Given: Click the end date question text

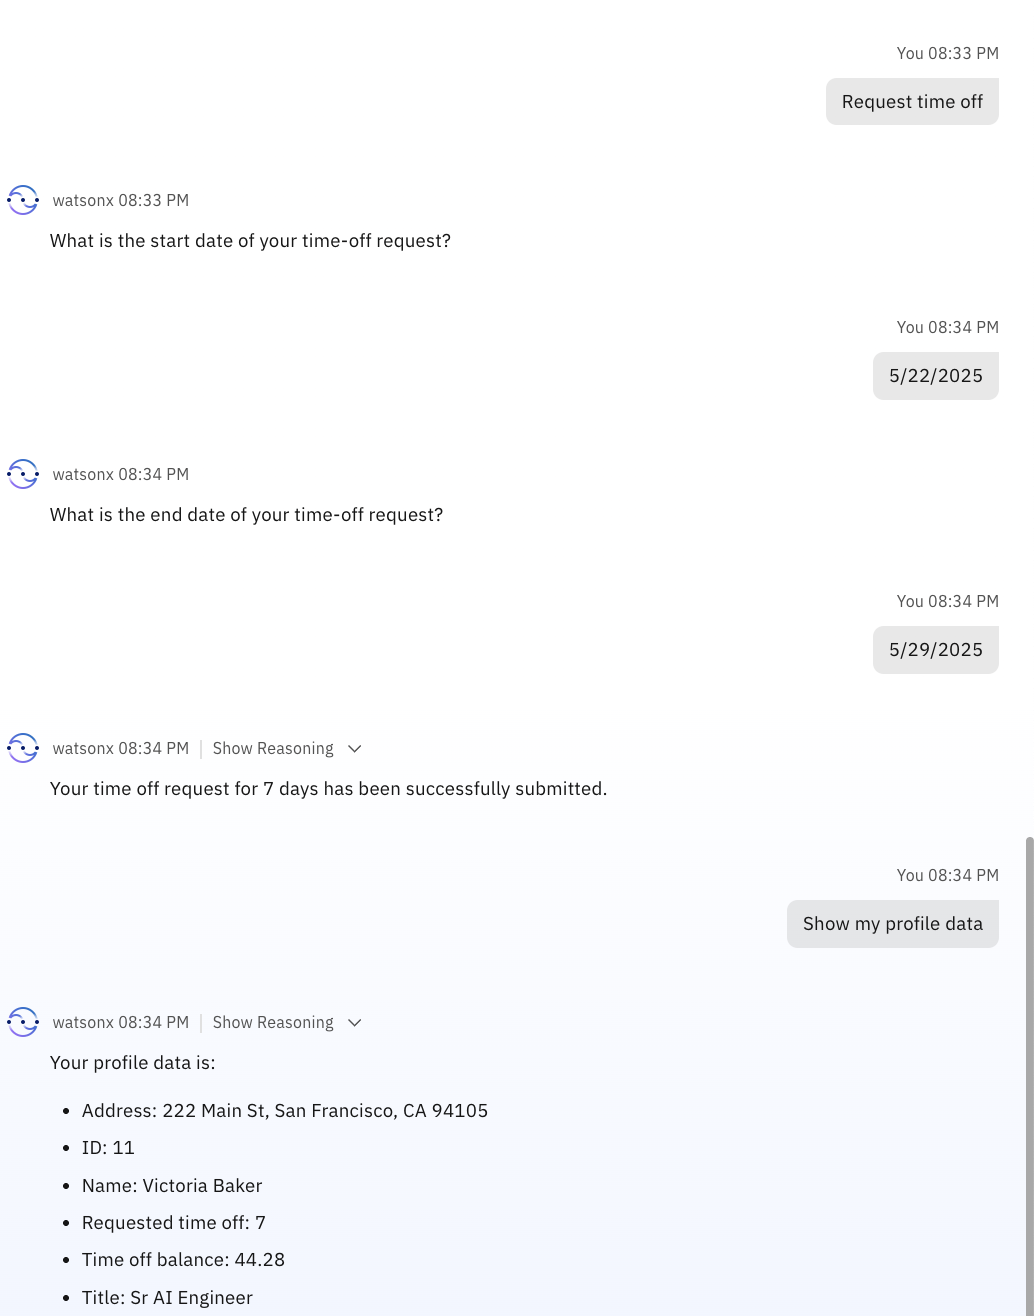Looking at the screenshot, I should (x=246, y=515).
